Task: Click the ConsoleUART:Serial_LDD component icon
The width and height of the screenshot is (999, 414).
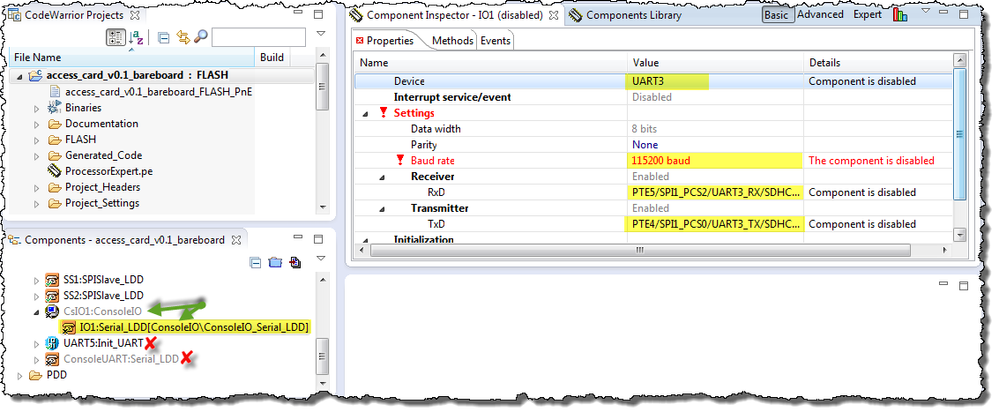Action: click(53, 359)
